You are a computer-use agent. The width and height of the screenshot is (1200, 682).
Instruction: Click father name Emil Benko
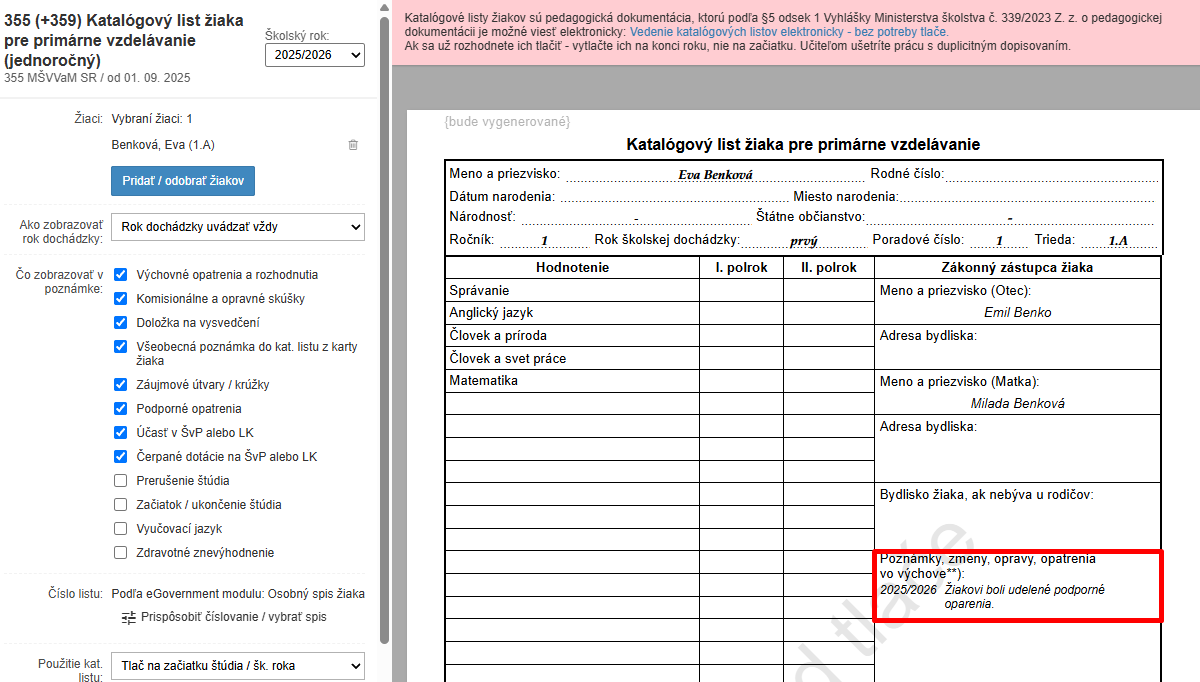click(x=1018, y=312)
